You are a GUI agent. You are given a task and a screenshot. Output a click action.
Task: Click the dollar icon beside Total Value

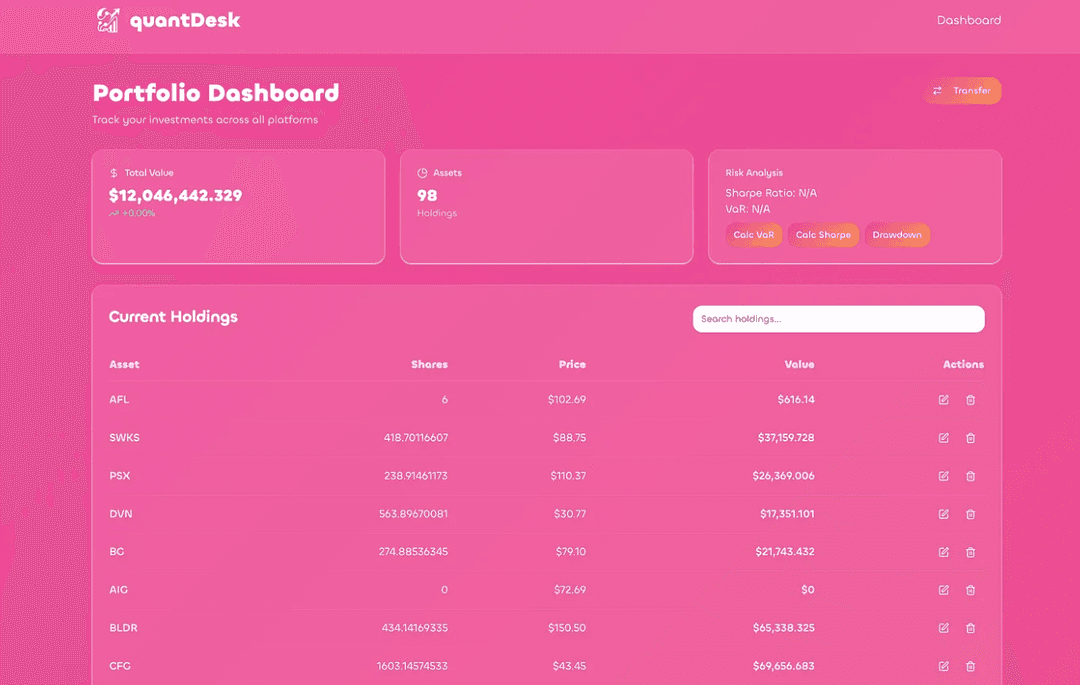(113, 172)
